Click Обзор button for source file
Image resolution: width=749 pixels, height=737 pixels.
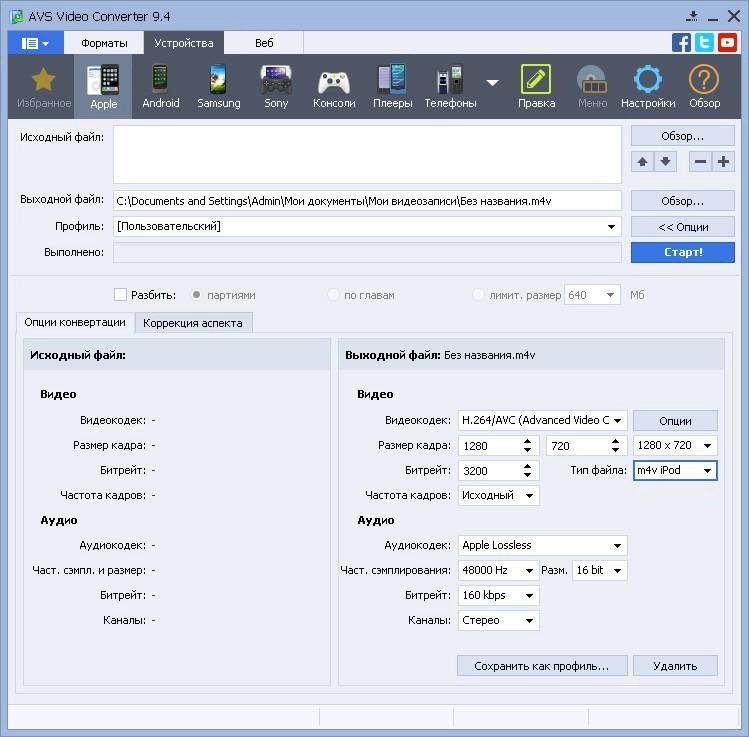(683, 136)
